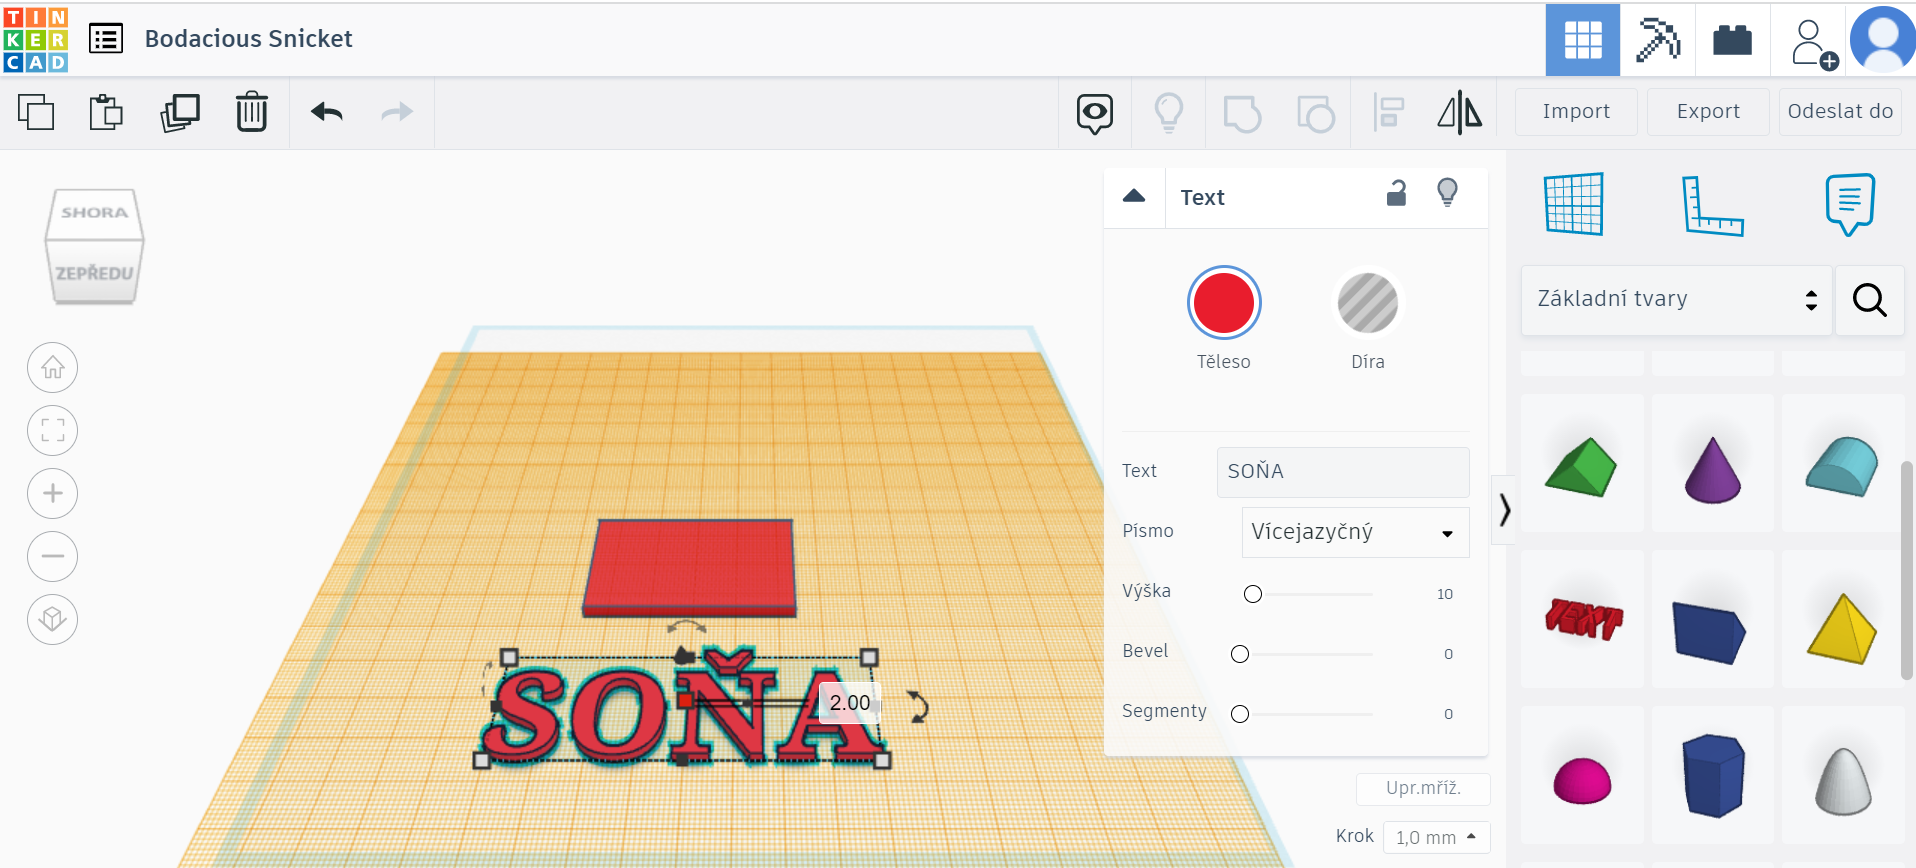Image resolution: width=1916 pixels, height=868 pixels.
Task: Open the Základní tvary shapes dropdown
Action: [x=1676, y=299]
